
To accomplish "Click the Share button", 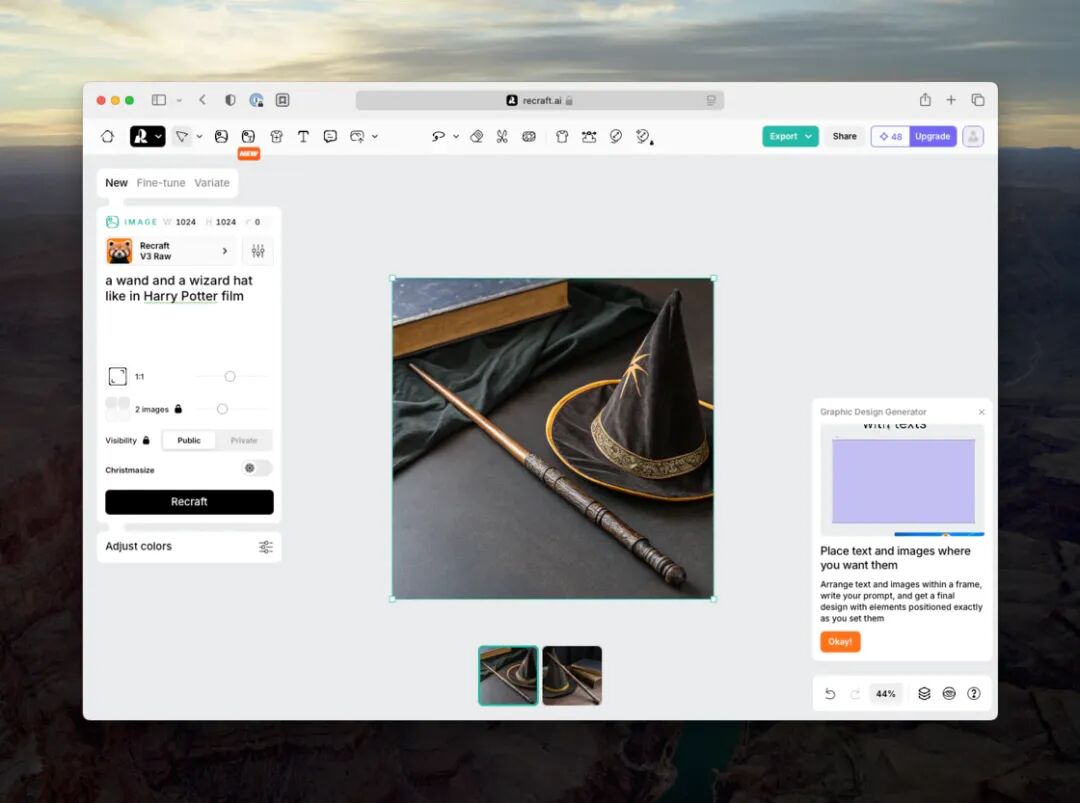I will [844, 136].
